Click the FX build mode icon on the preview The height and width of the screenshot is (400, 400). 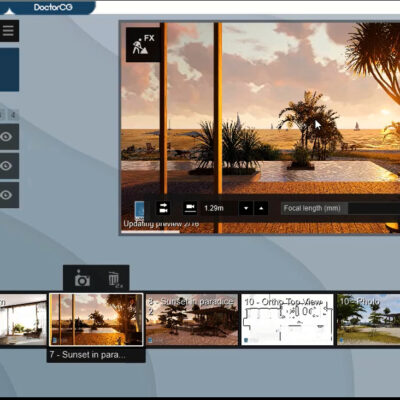143,45
